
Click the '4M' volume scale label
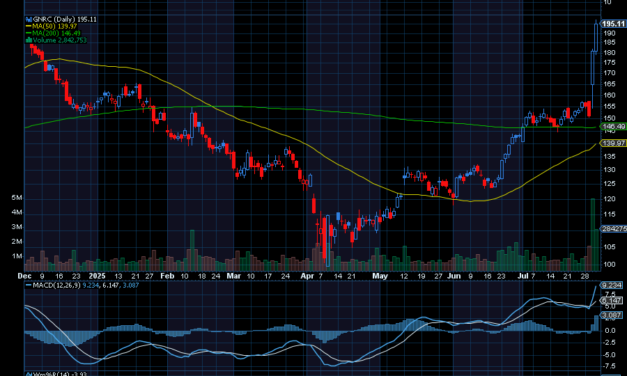pos(17,212)
